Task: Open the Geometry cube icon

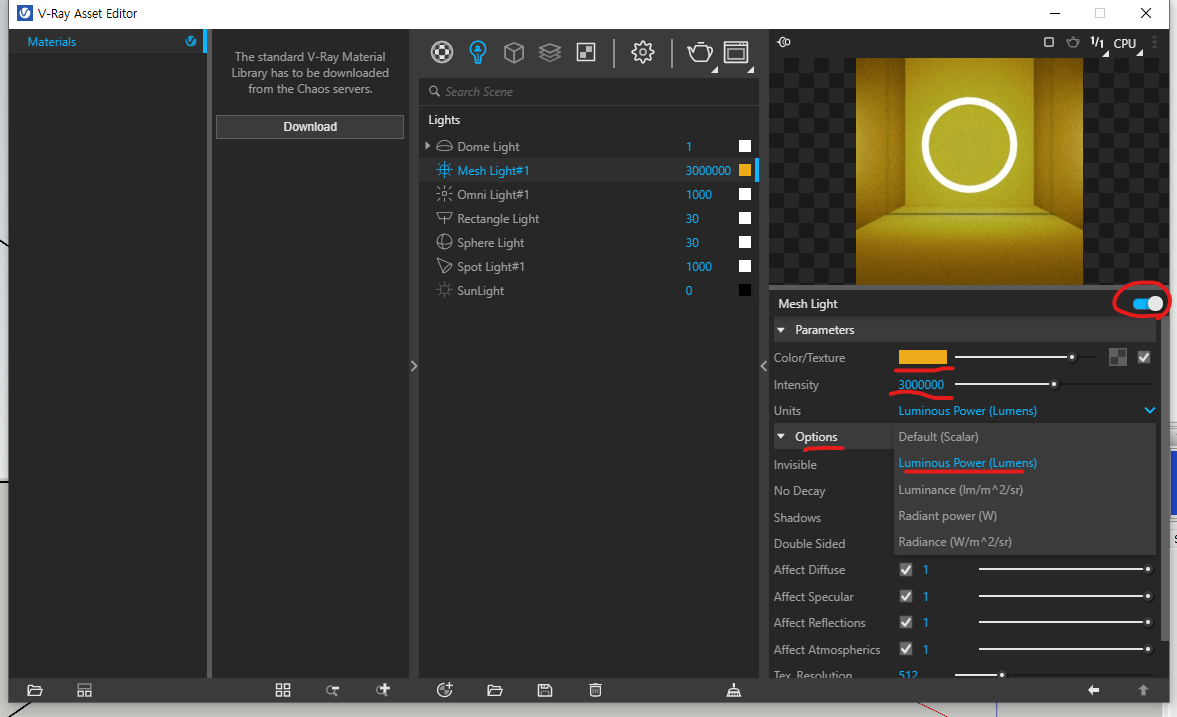Action: click(x=513, y=52)
